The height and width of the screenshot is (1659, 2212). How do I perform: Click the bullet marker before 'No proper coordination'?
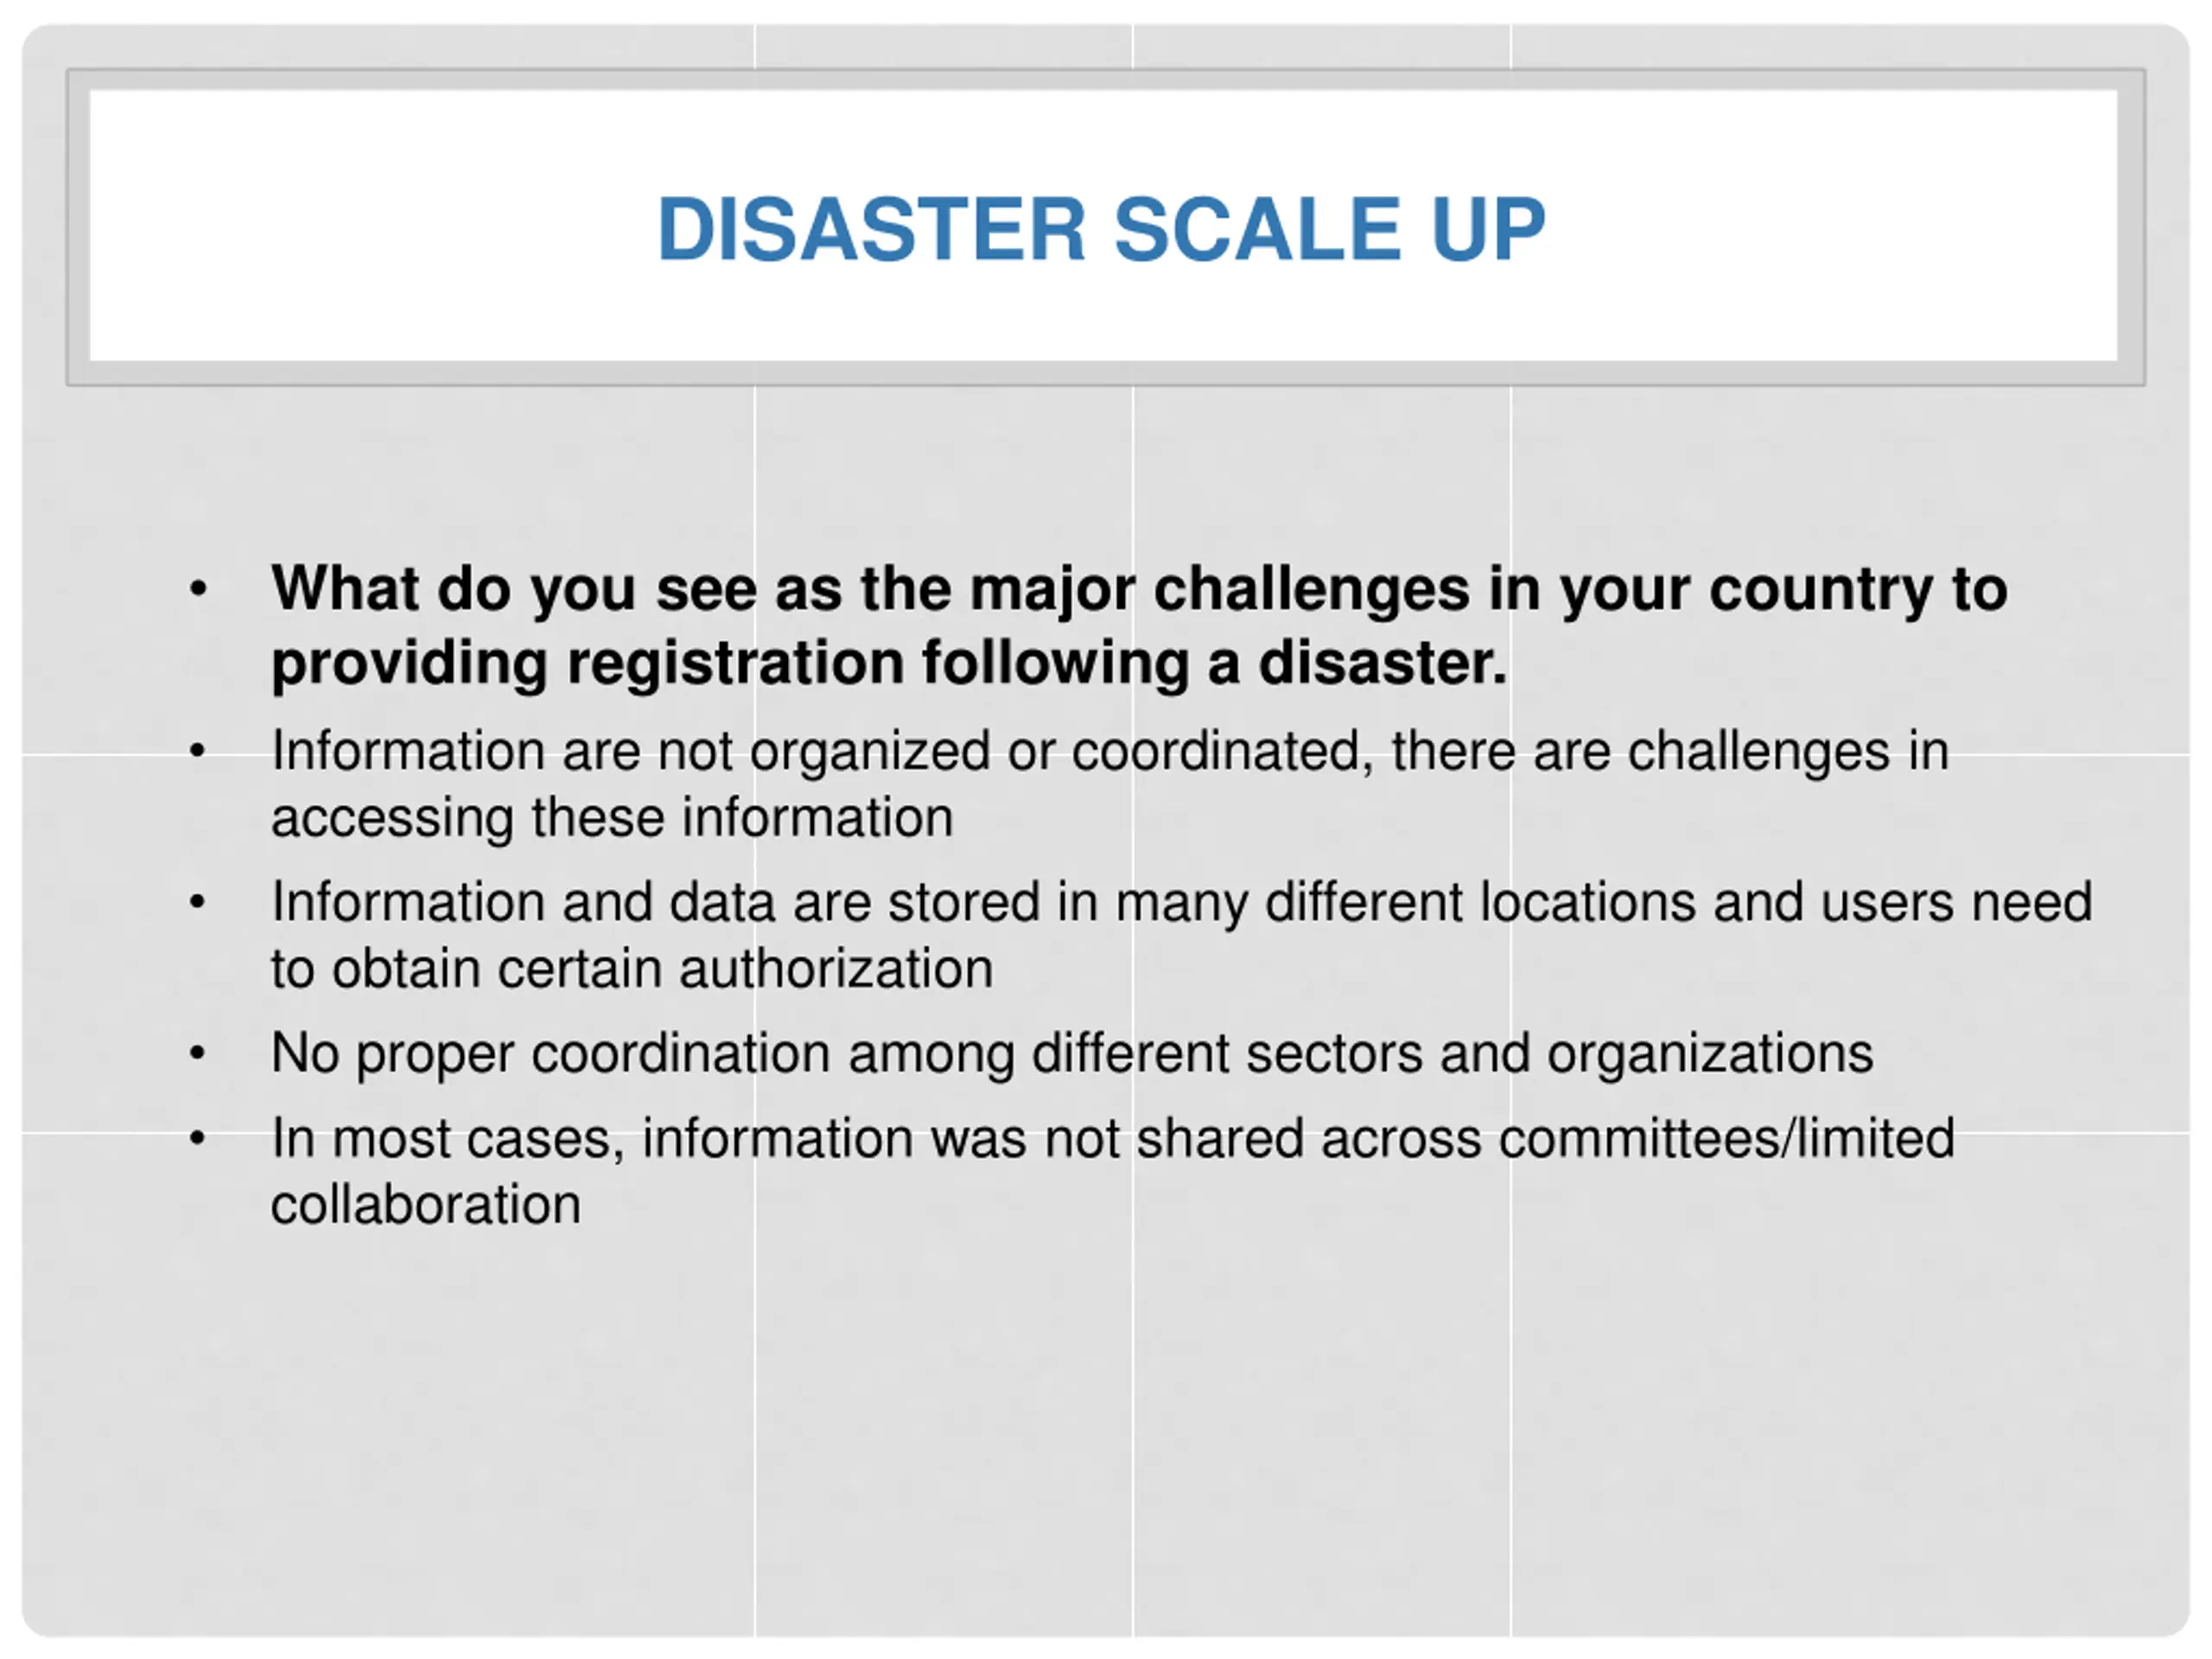pos(198,1053)
